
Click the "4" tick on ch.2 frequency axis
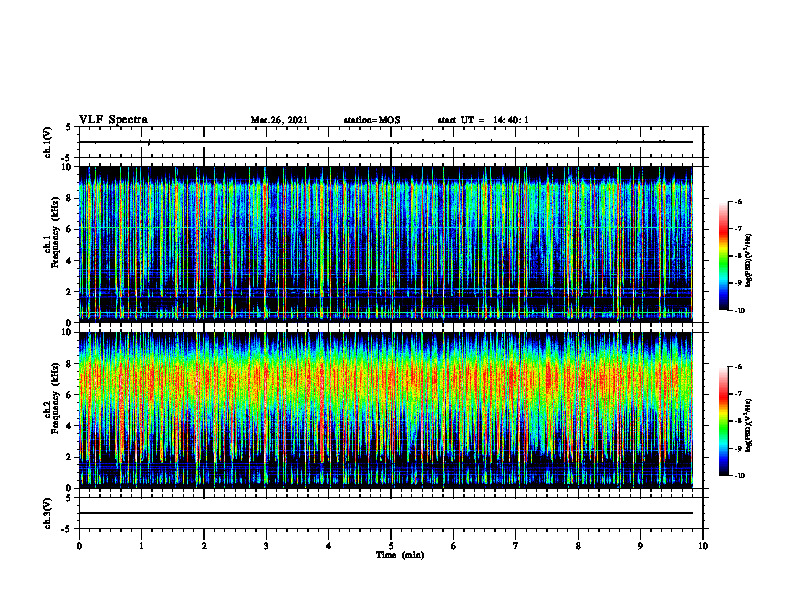click(x=70, y=426)
